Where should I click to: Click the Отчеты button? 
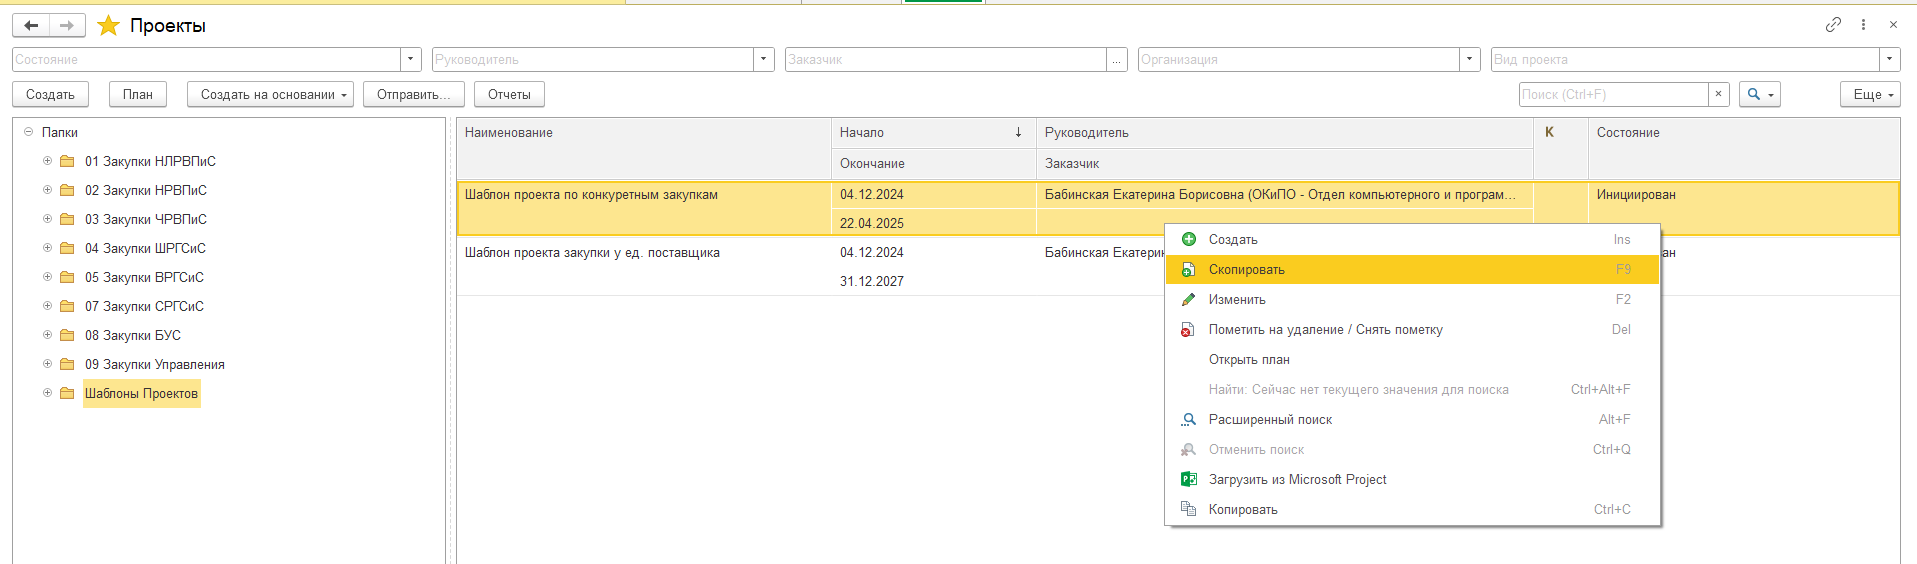coord(509,94)
